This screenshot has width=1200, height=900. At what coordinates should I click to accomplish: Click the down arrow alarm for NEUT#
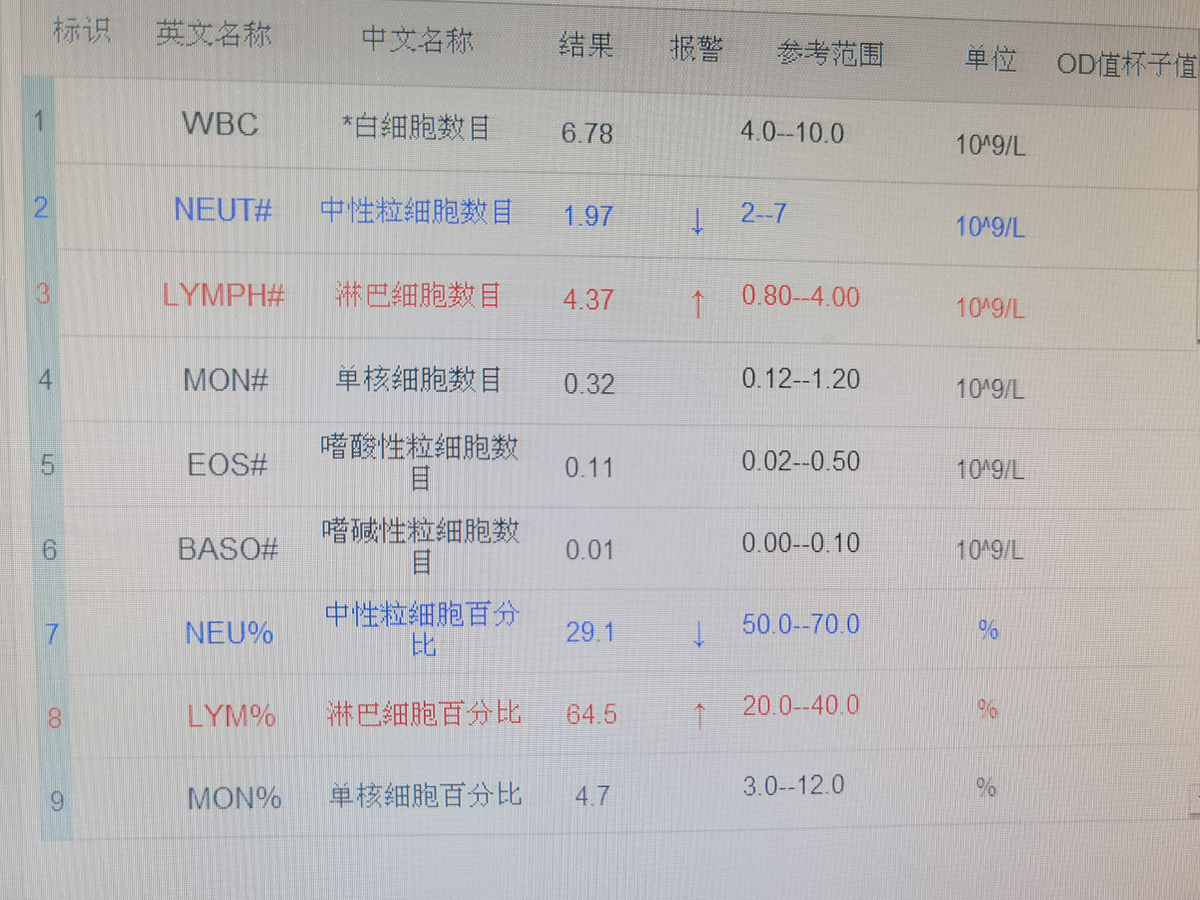click(697, 224)
